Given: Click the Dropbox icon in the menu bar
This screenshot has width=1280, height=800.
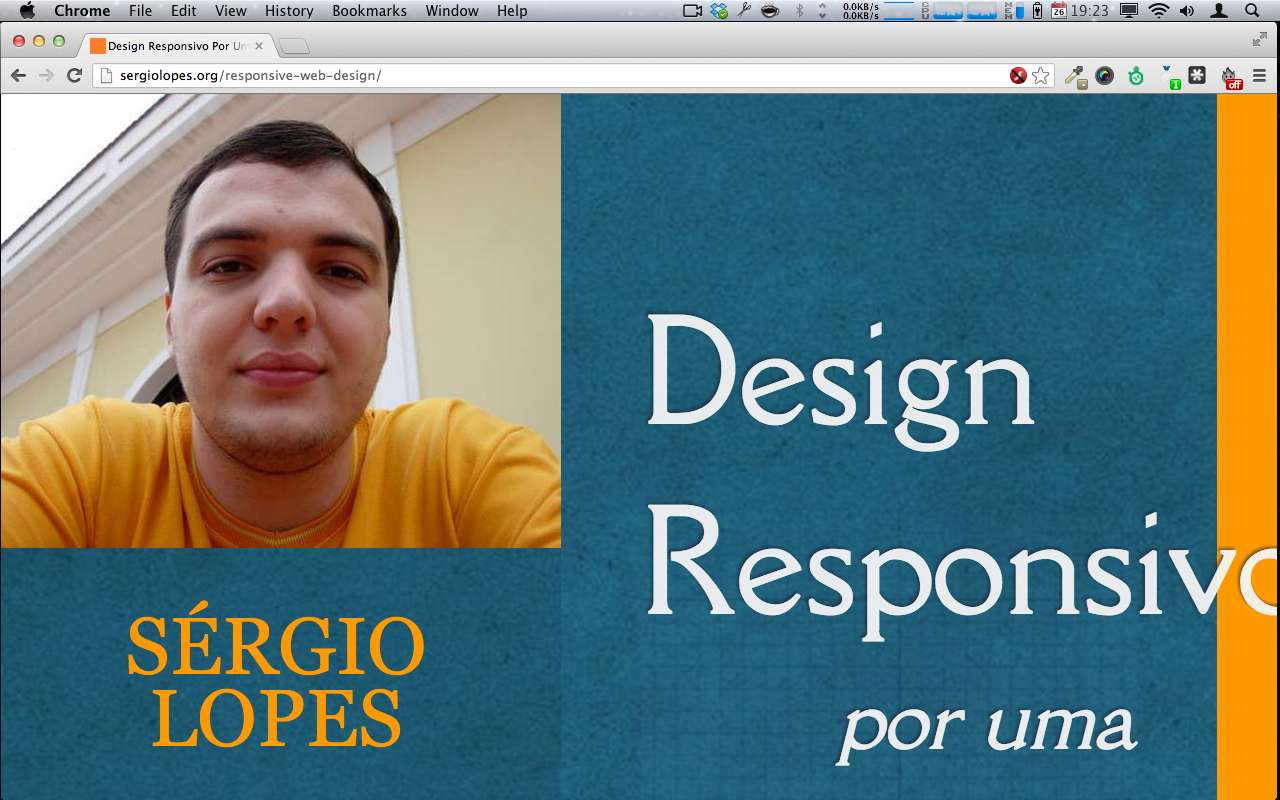Looking at the screenshot, I should point(717,11).
